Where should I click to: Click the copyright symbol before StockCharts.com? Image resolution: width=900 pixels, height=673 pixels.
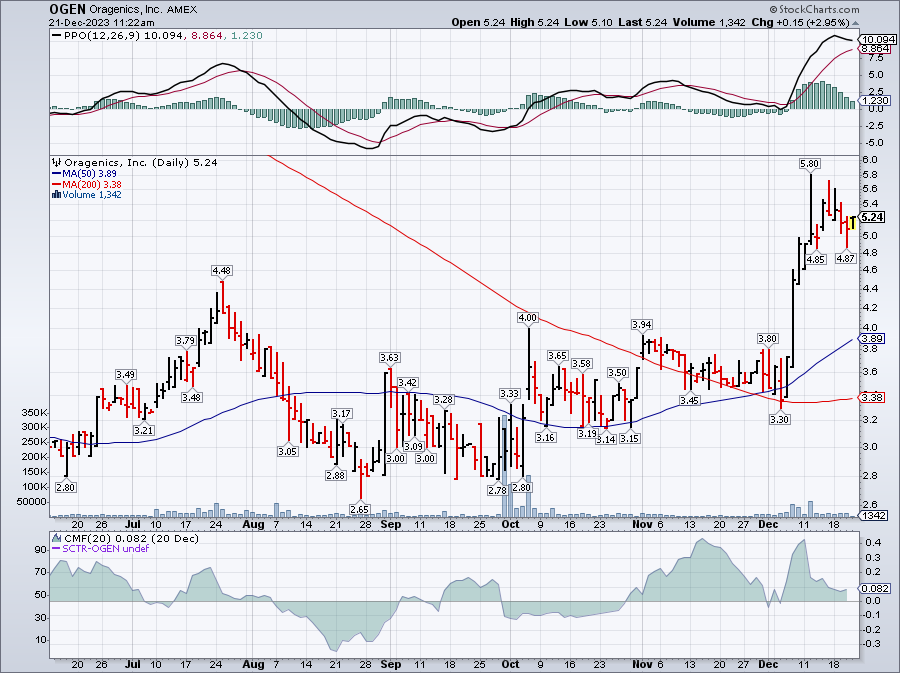[773, 9]
